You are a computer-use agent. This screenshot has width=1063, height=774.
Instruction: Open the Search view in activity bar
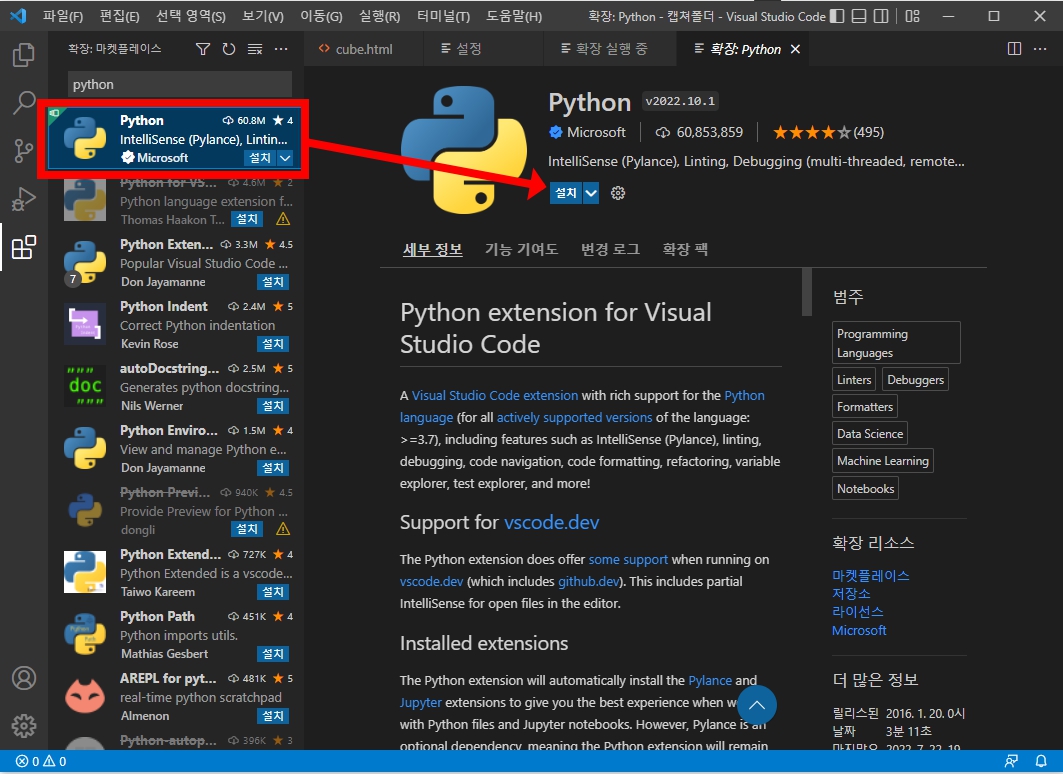coord(24,103)
